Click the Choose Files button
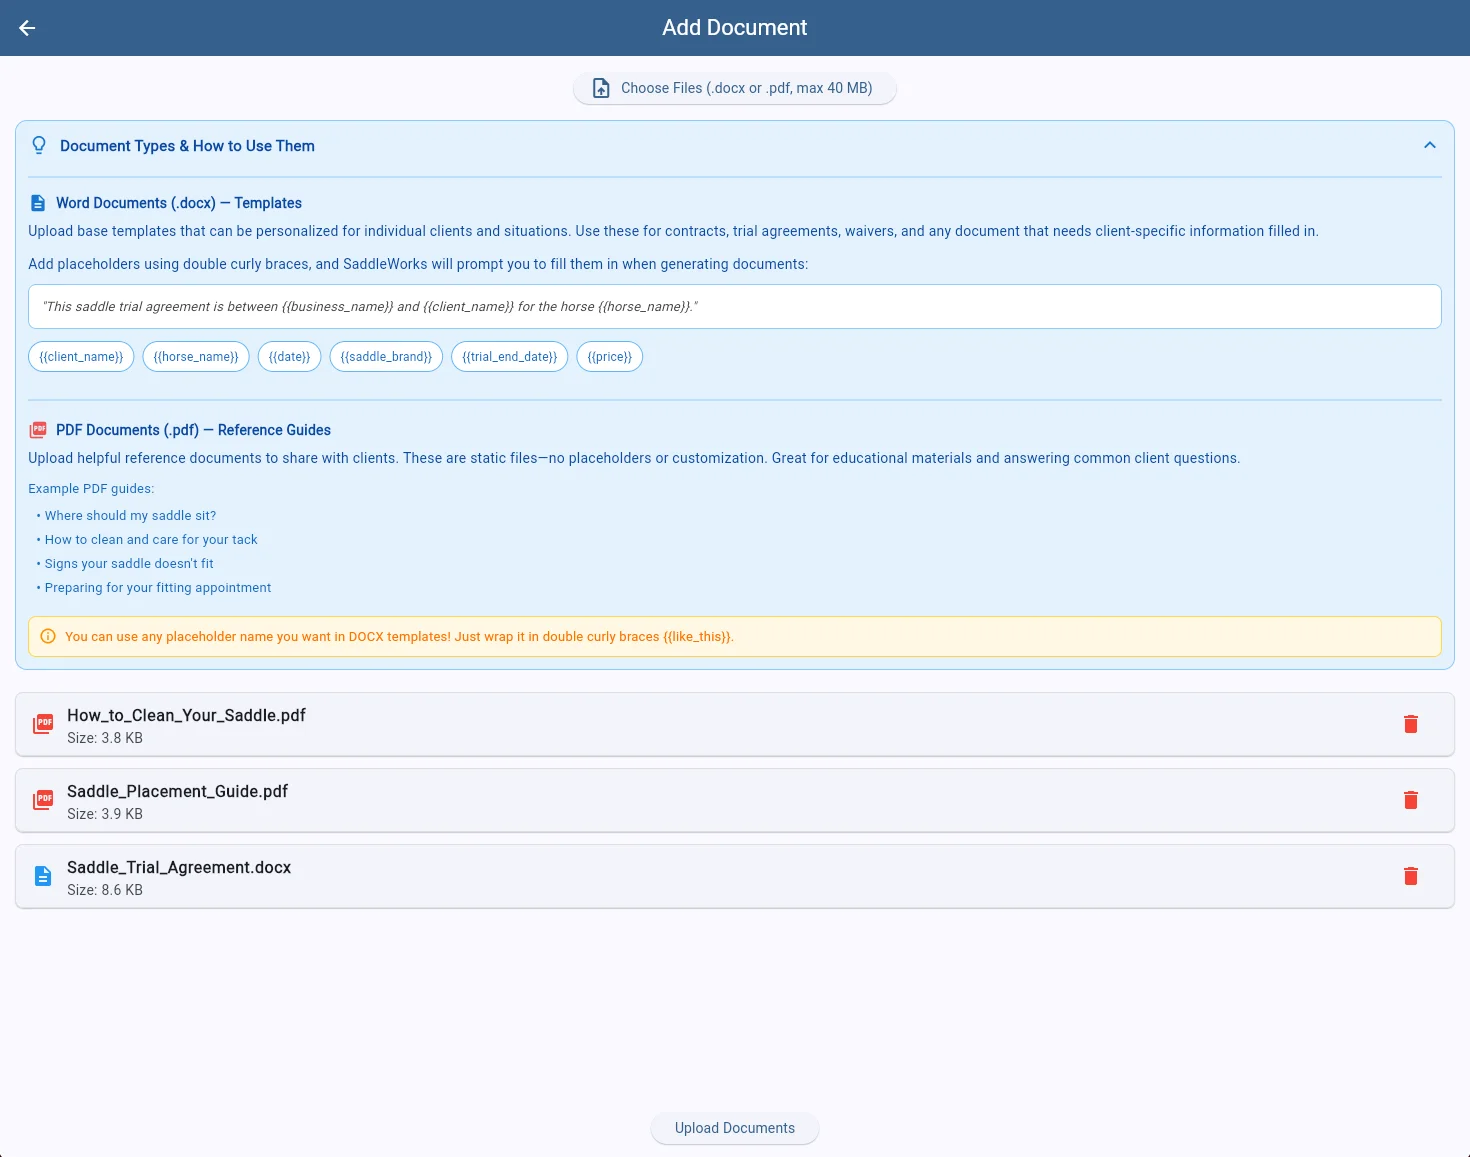 [734, 88]
